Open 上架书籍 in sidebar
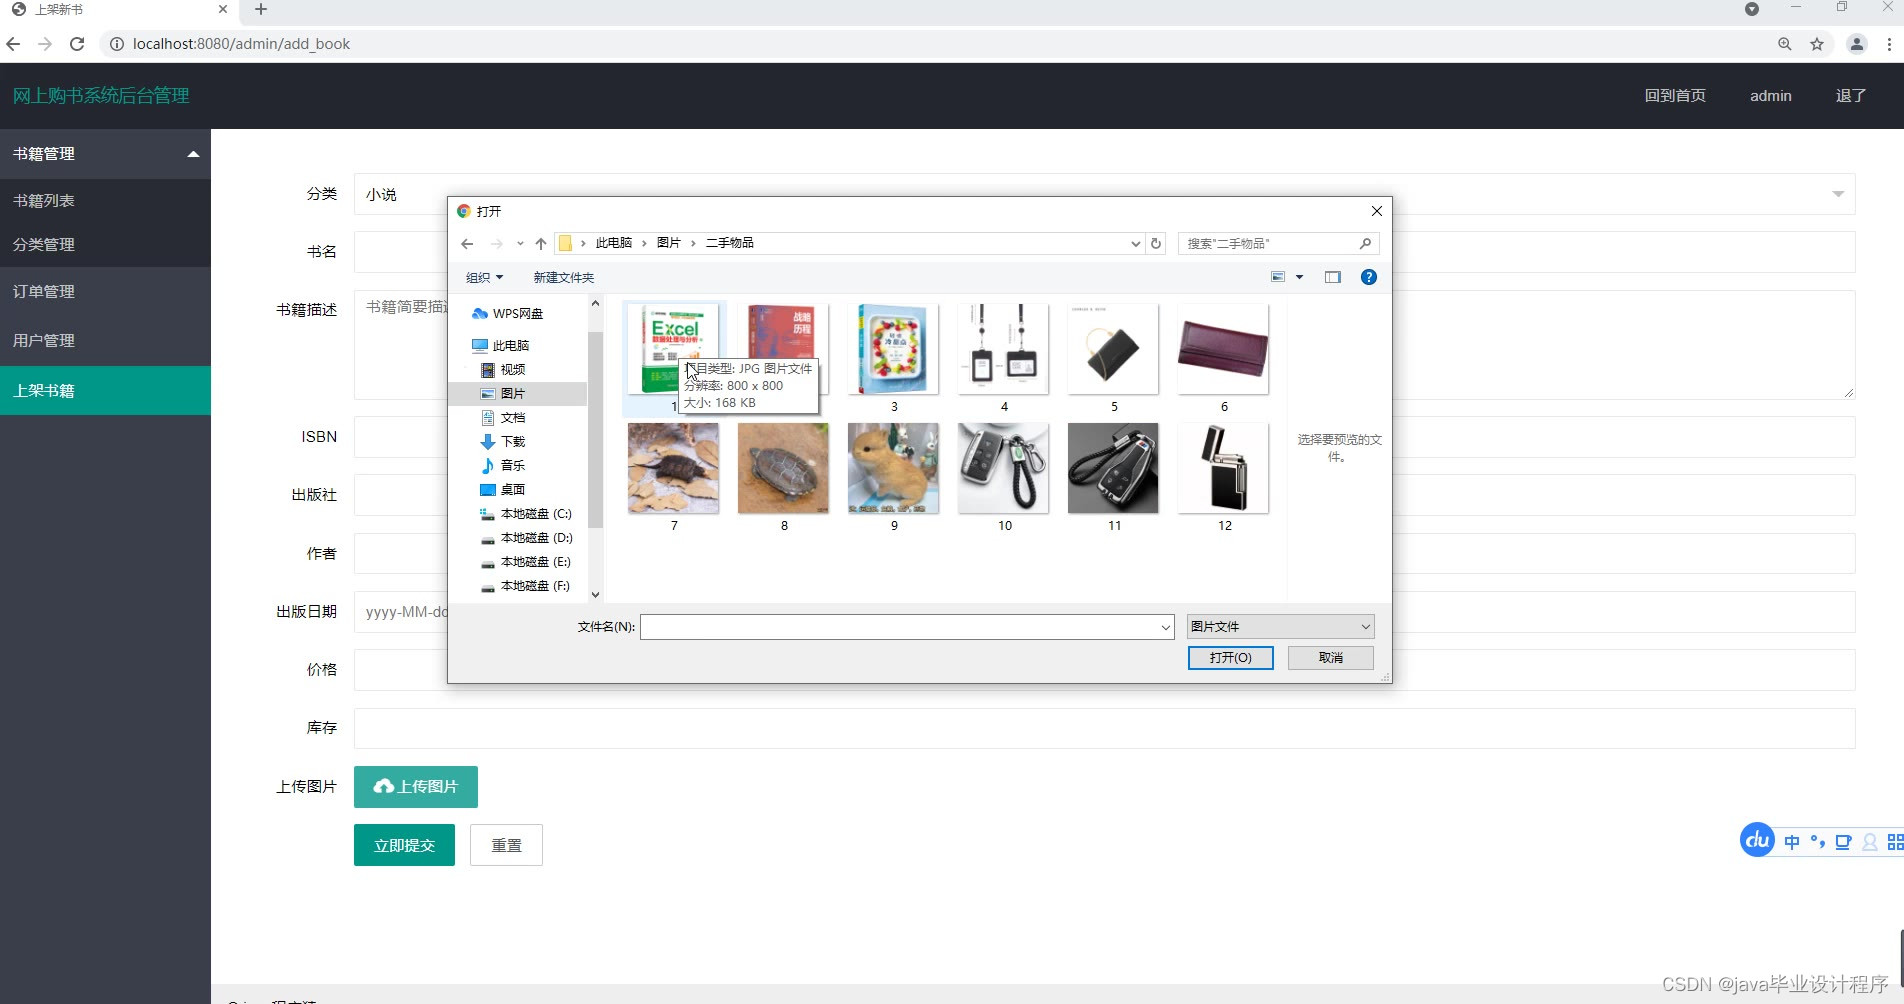The height and width of the screenshot is (1004, 1904). [x=105, y=390]
